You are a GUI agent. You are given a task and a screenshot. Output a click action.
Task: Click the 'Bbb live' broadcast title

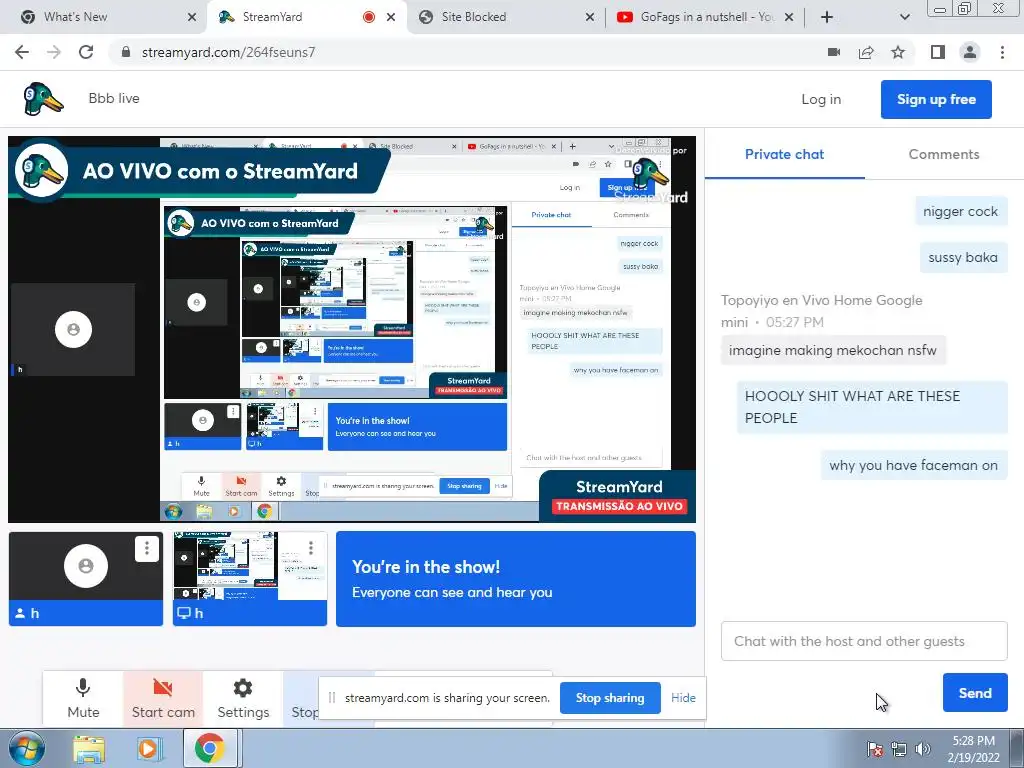point(114,99)
